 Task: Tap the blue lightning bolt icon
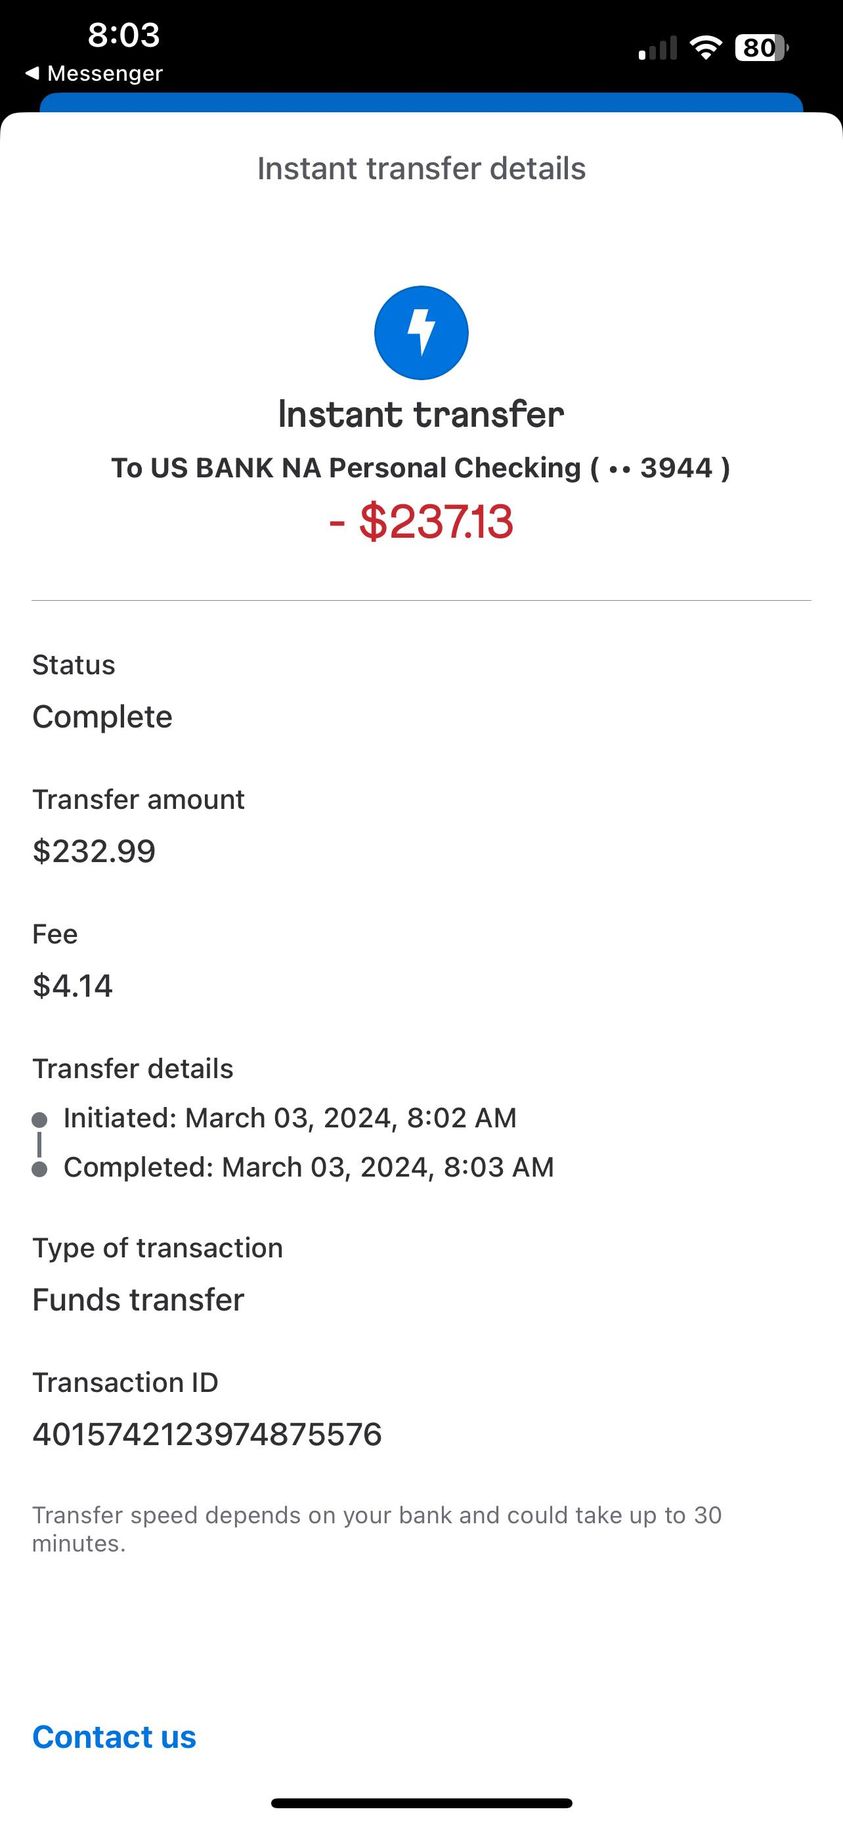coord(421,333)
